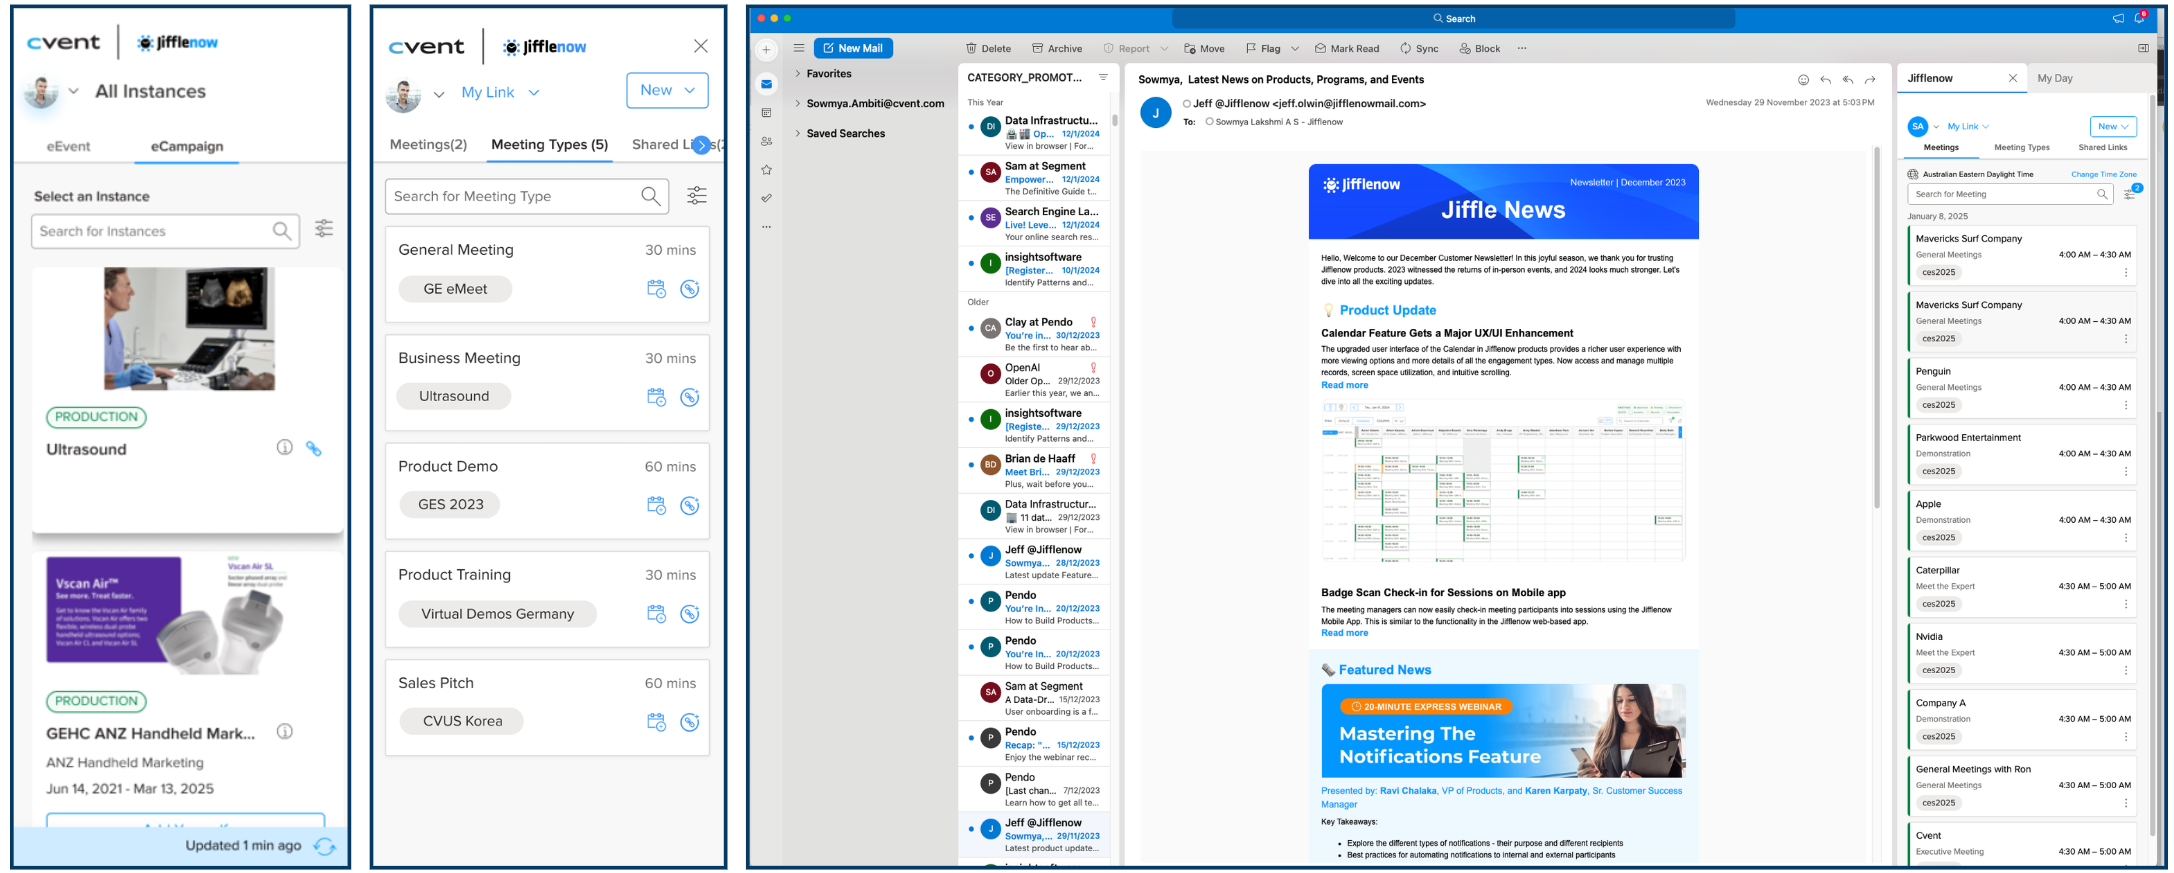Click the link icon on Product Training card
Image resolution: width=2174 pixels, height=873 pixels.
[x=690, y=614]
